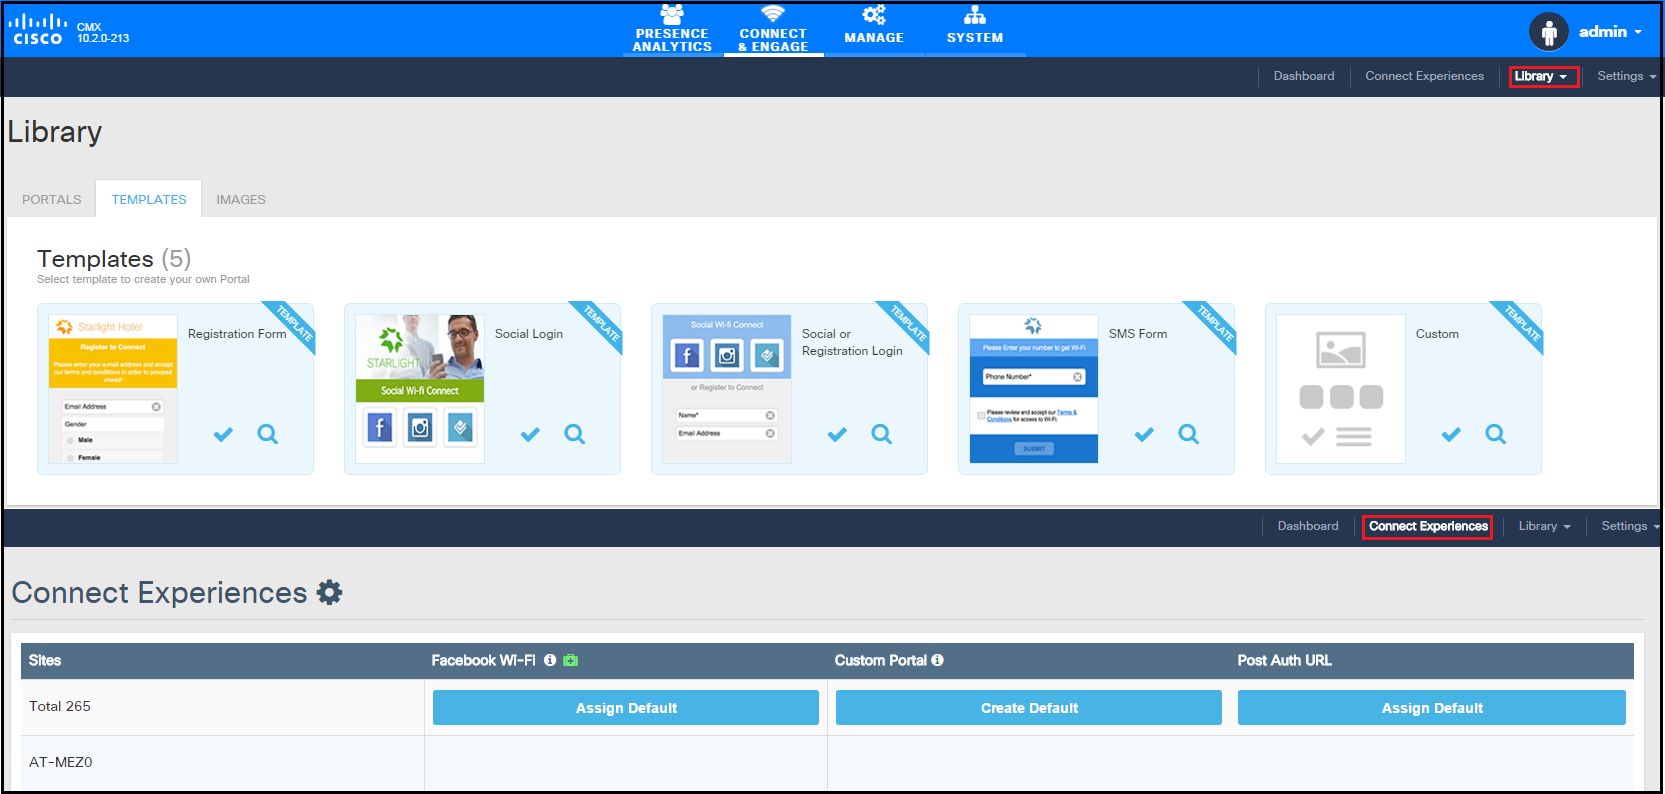Click Create Default under Custom Portal
This screenshot has height=794, width=1665.
point(1028,708)
